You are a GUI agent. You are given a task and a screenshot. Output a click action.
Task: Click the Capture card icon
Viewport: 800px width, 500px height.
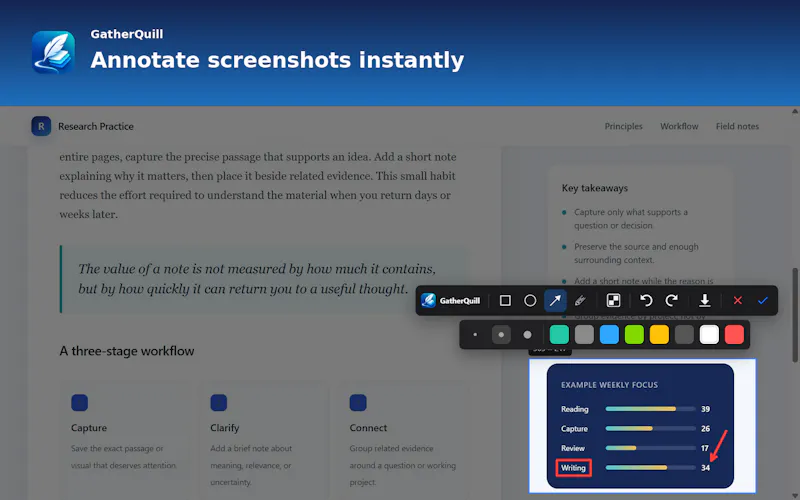pyautogui.click(x=80, y=403)
